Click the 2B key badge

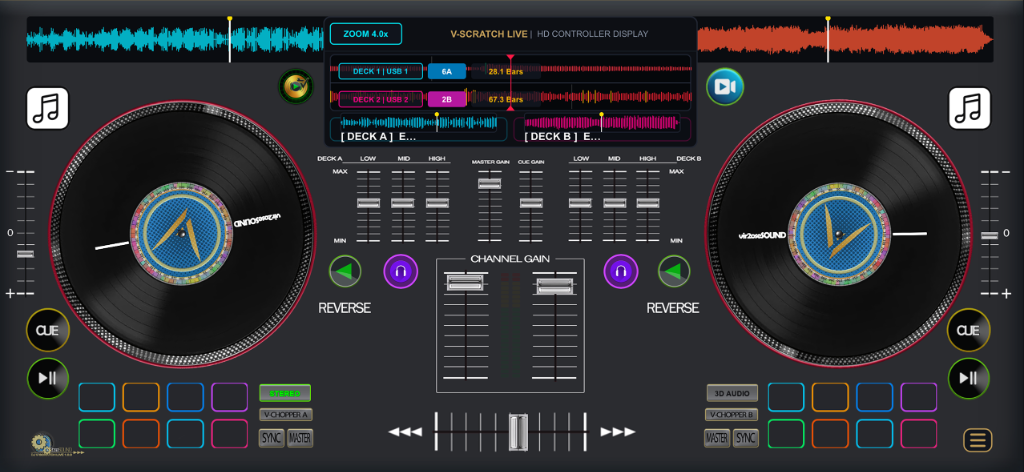click(x=447, y=99)
